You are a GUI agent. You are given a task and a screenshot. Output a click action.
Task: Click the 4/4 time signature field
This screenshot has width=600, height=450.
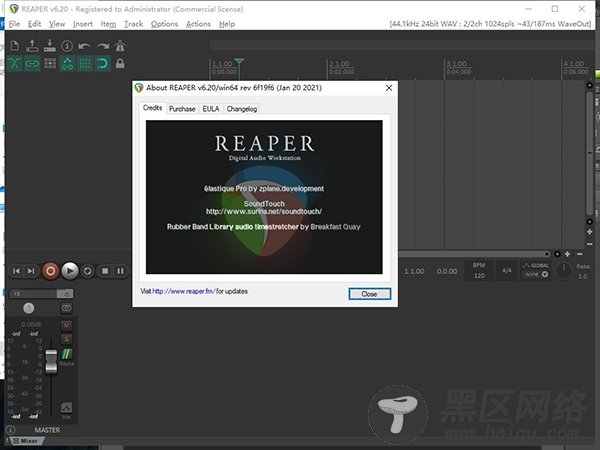coord(507,271)
